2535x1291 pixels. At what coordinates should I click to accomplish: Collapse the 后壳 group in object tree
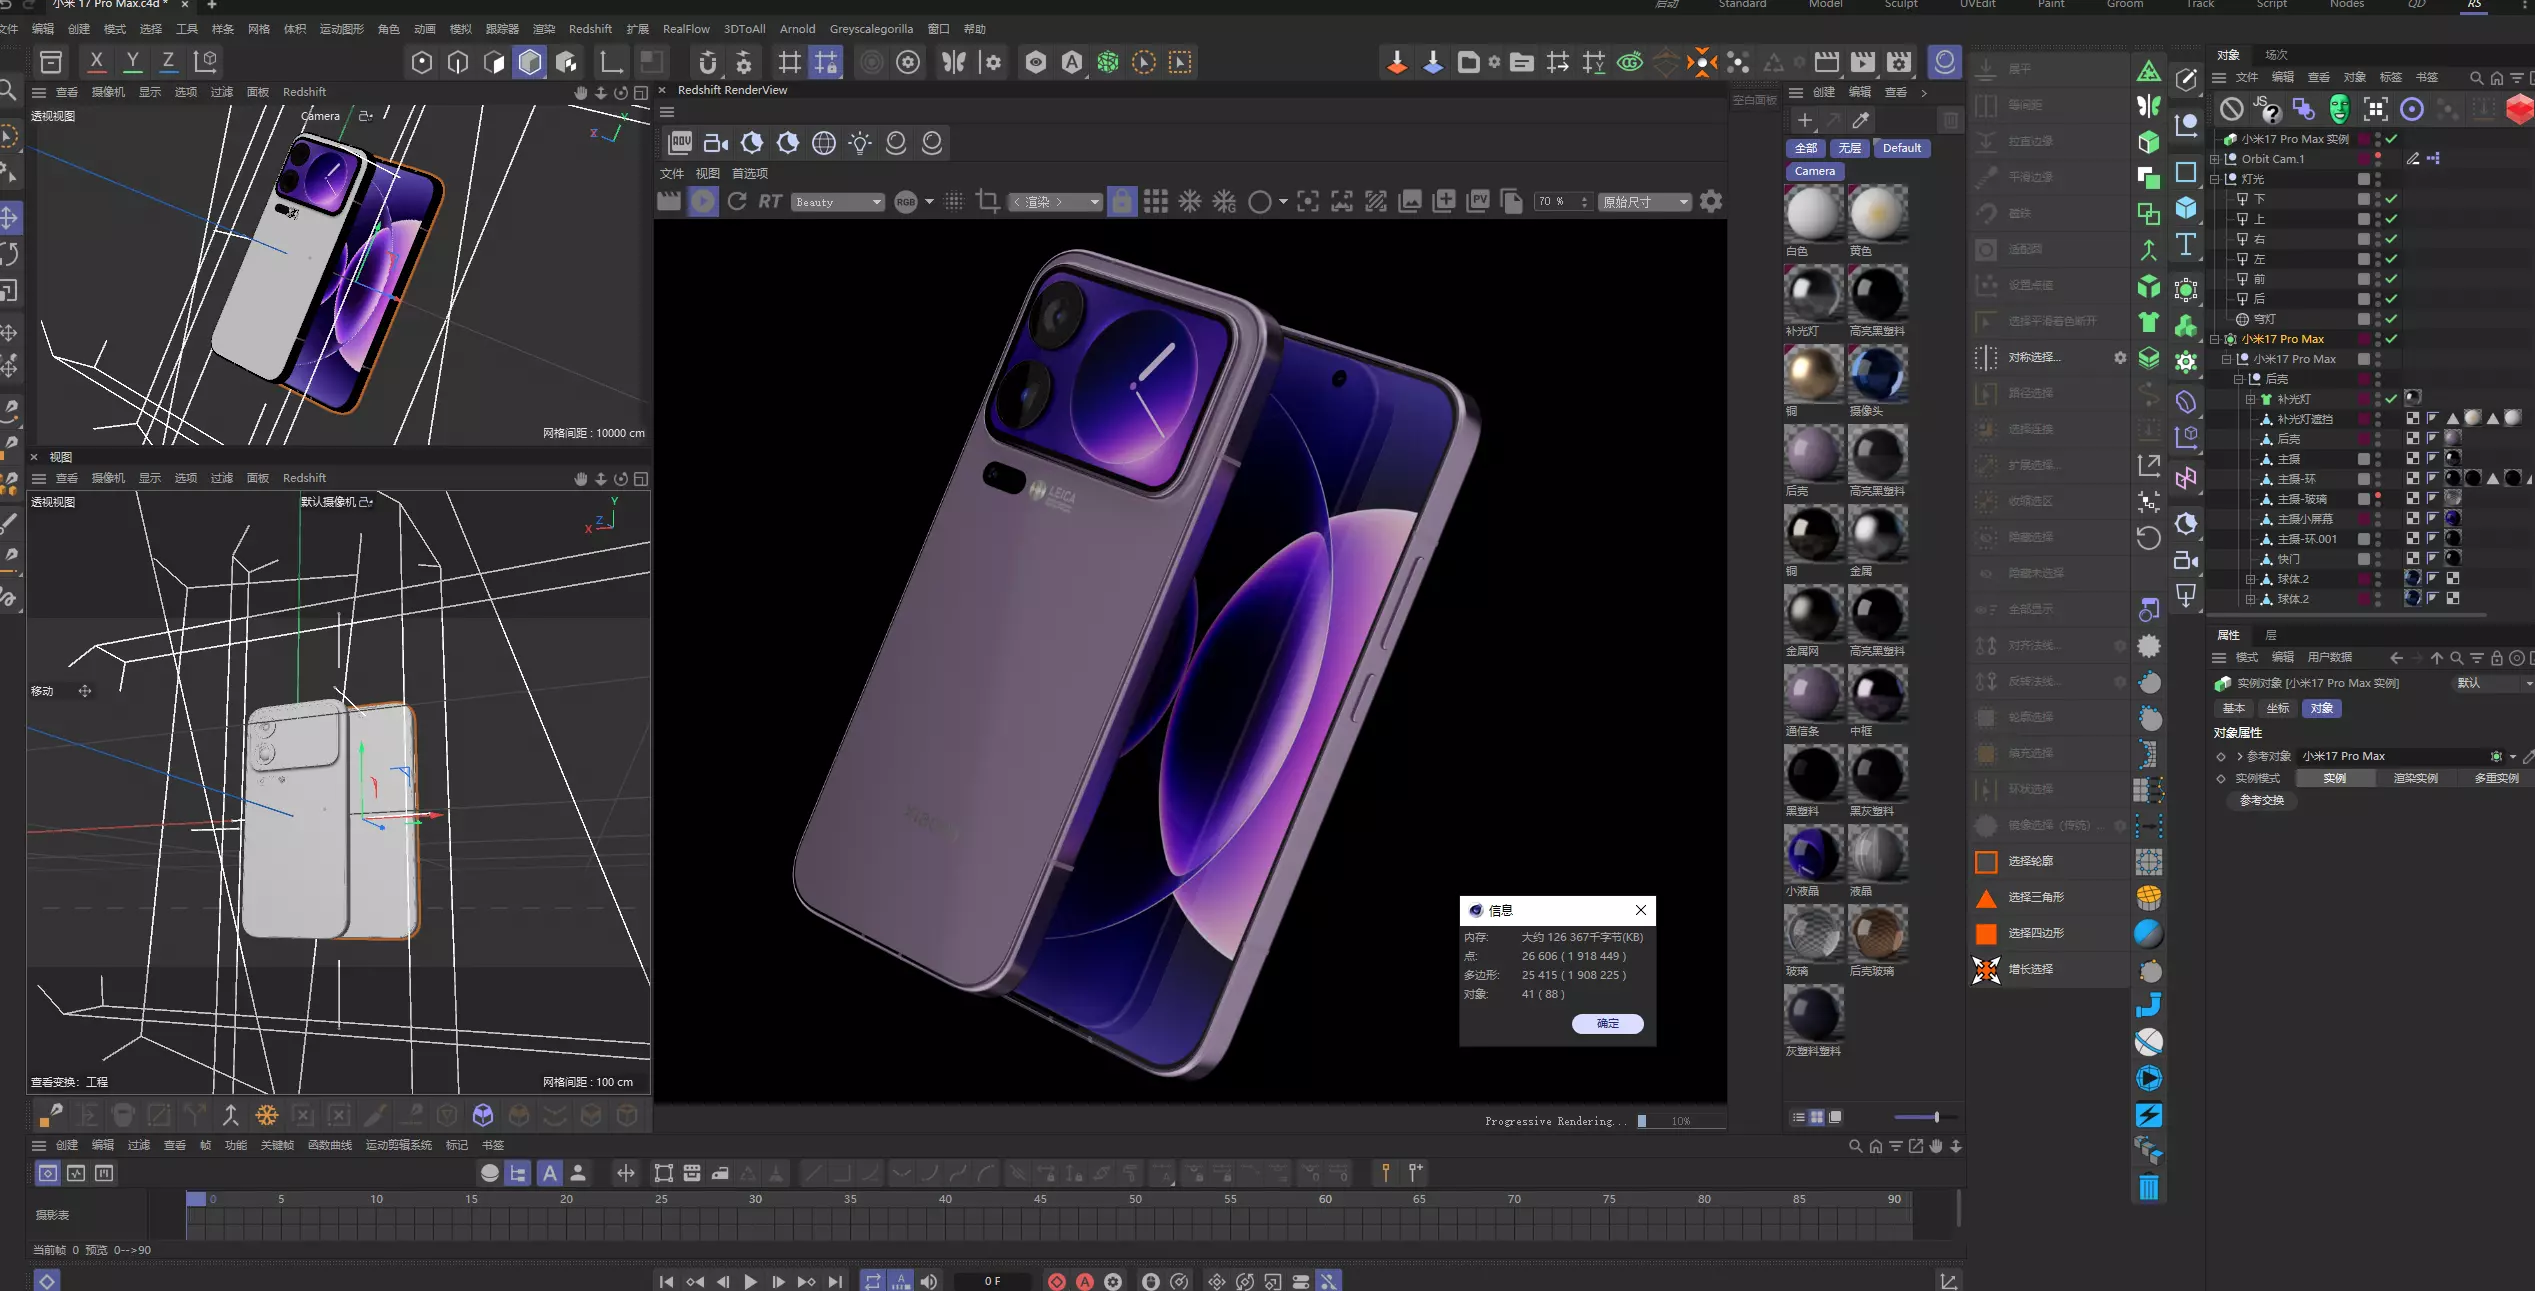click(x=2238, y=379)
